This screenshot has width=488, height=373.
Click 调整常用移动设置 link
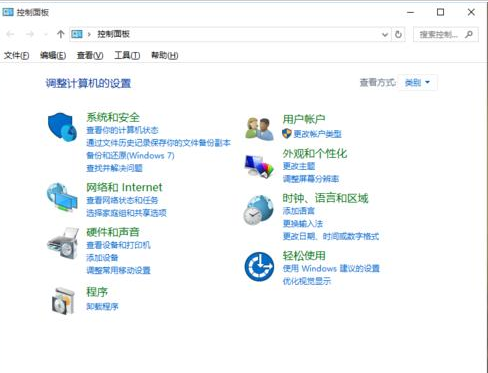tap(118, 270)
